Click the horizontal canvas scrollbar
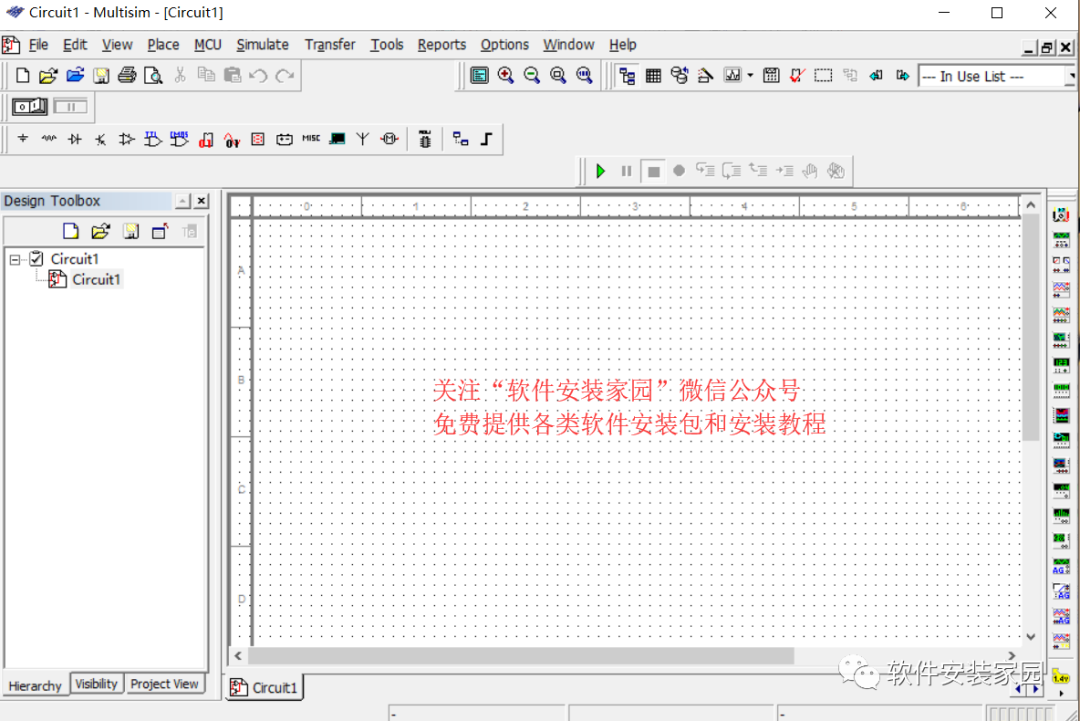This screenshot has width=1080, height=721. point(521,656)
